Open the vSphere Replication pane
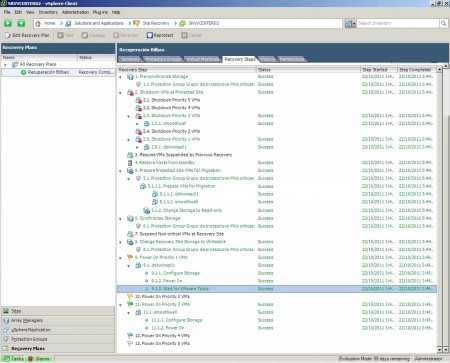 [58, 330]
